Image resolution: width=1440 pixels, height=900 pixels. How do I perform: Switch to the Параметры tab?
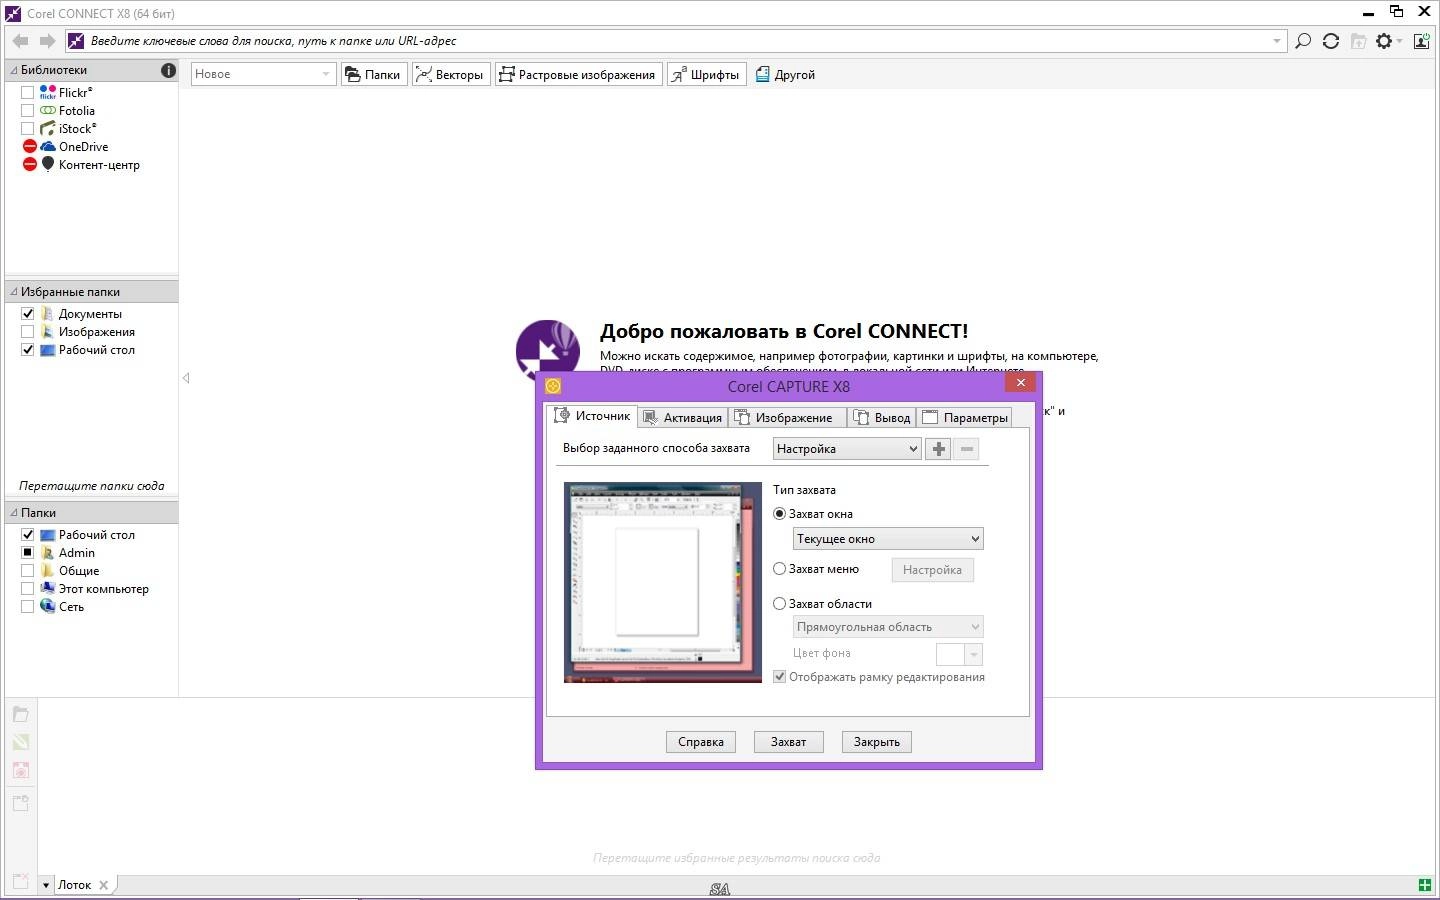tap(965, 418)
